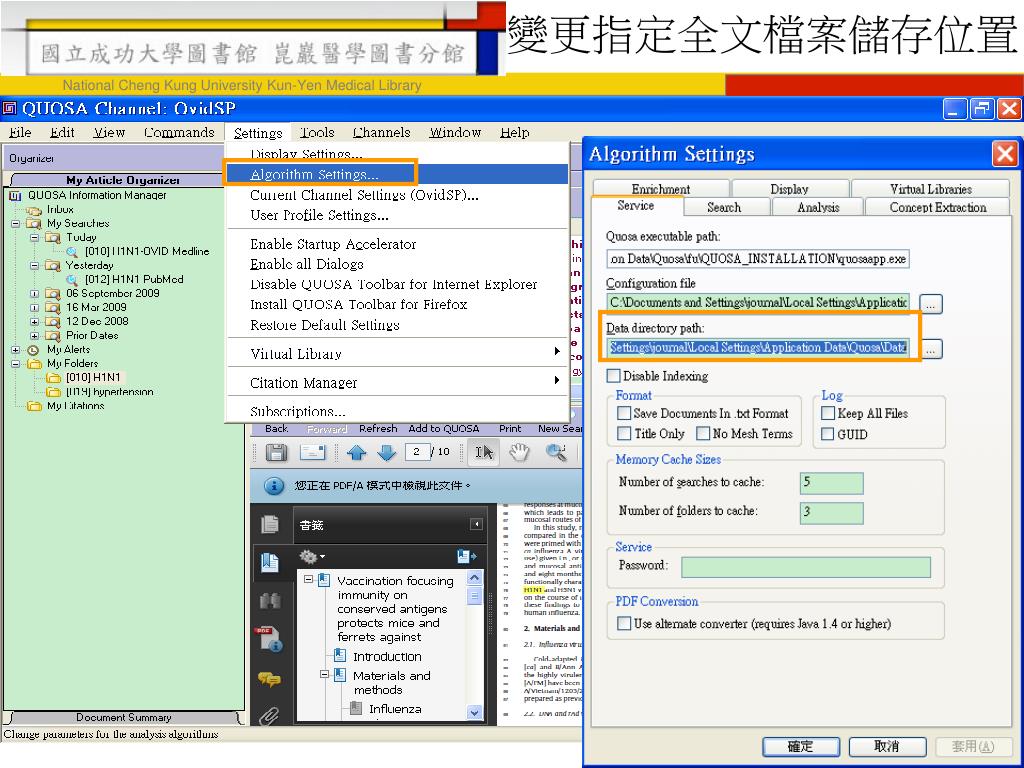Click Refresh in the browser bar
The width and height of the screenshot is (1024, 768).
tap(378, 429)
